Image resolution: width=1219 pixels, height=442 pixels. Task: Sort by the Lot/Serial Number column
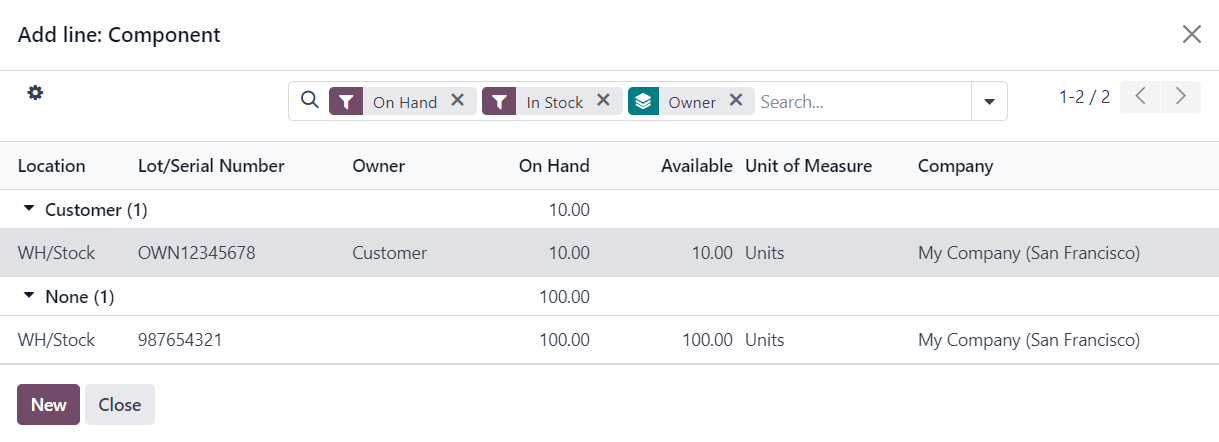(x=211, y=166)
